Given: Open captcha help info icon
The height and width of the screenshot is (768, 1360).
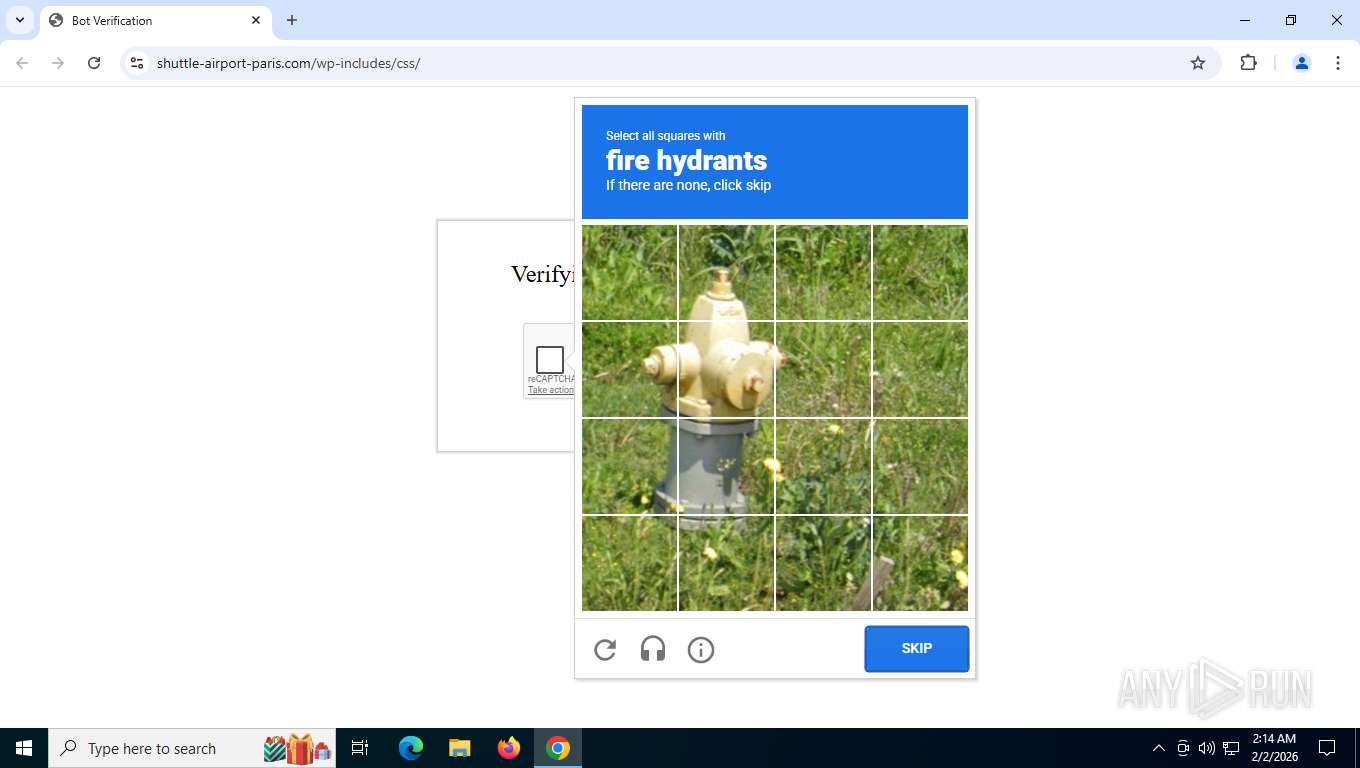Looking at the screenshot, I should pyautogui.click(x=701, y=650).
